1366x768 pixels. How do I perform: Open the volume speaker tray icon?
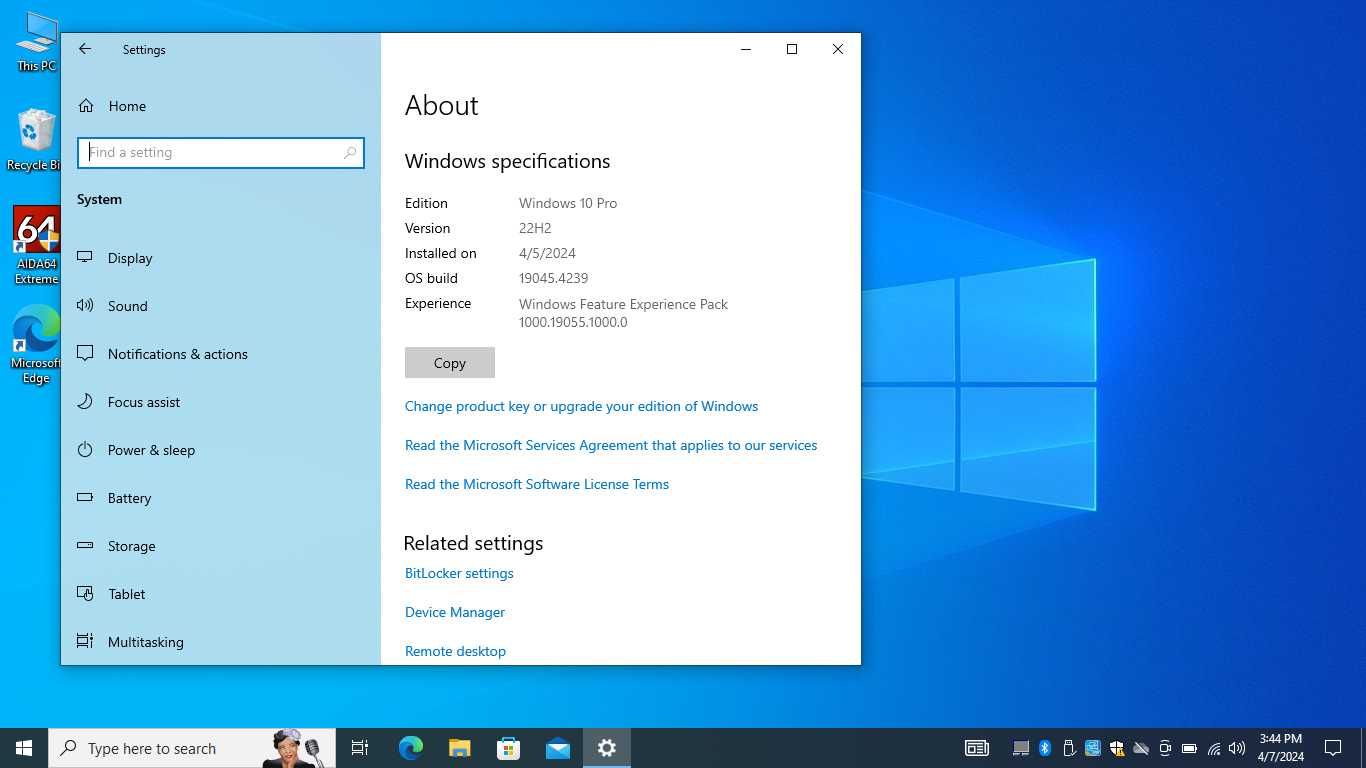click(x=1237, y=748)
